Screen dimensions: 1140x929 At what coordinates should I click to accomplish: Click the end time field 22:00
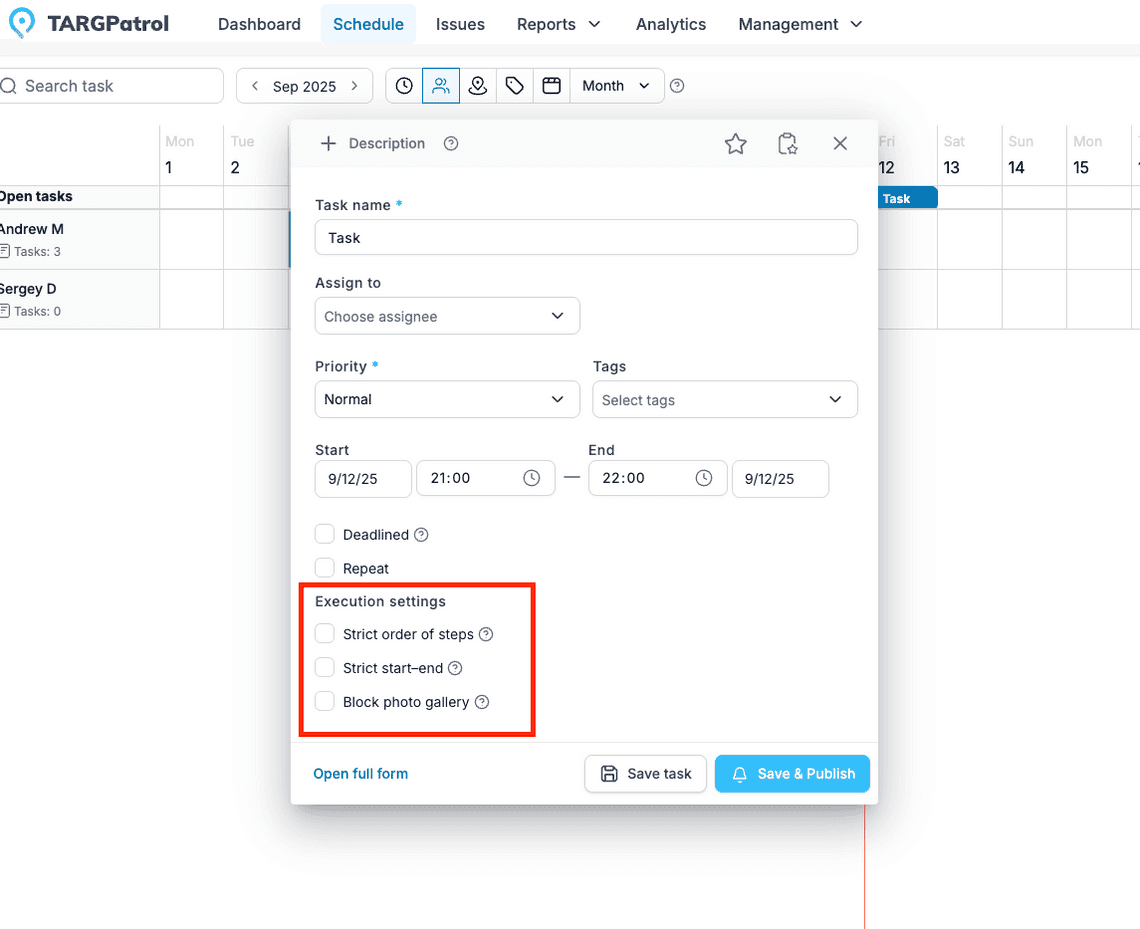(x=657, y=478)
